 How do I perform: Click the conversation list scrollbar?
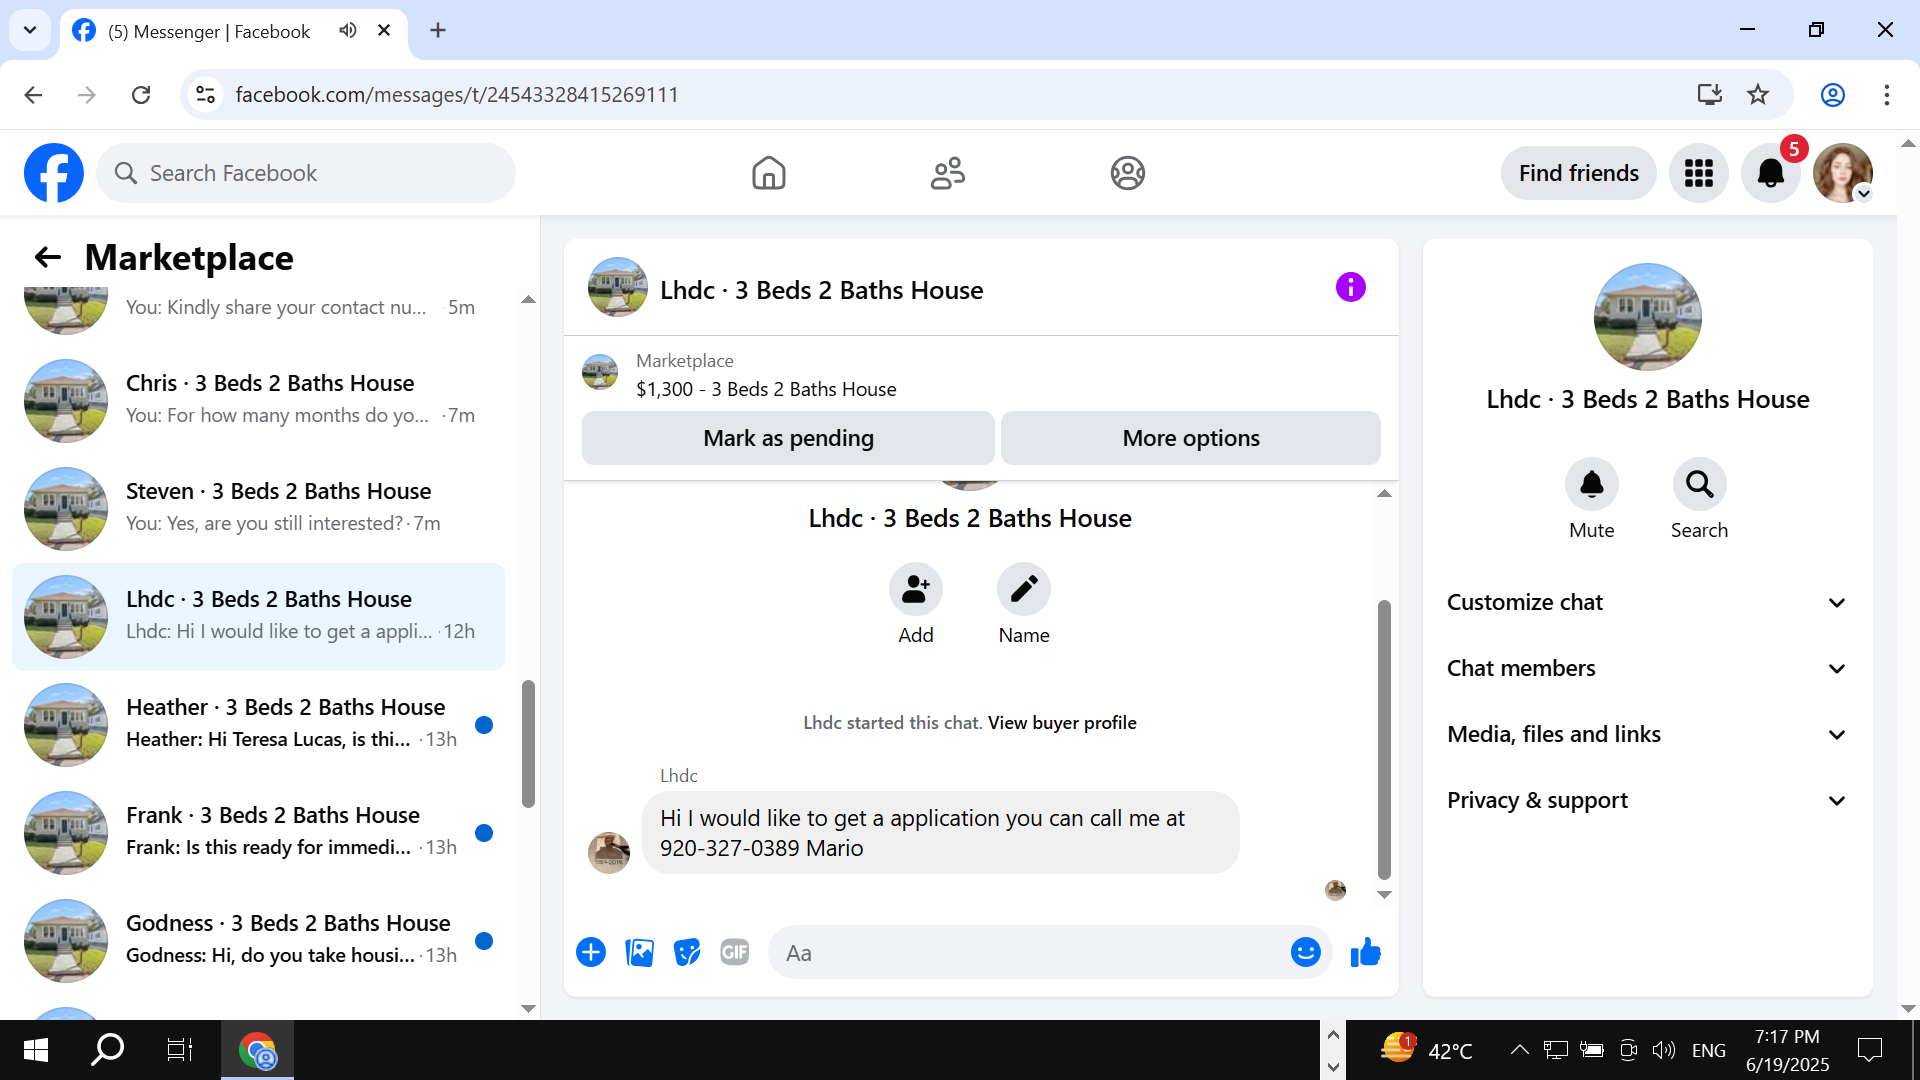click(x=528, y=744)
